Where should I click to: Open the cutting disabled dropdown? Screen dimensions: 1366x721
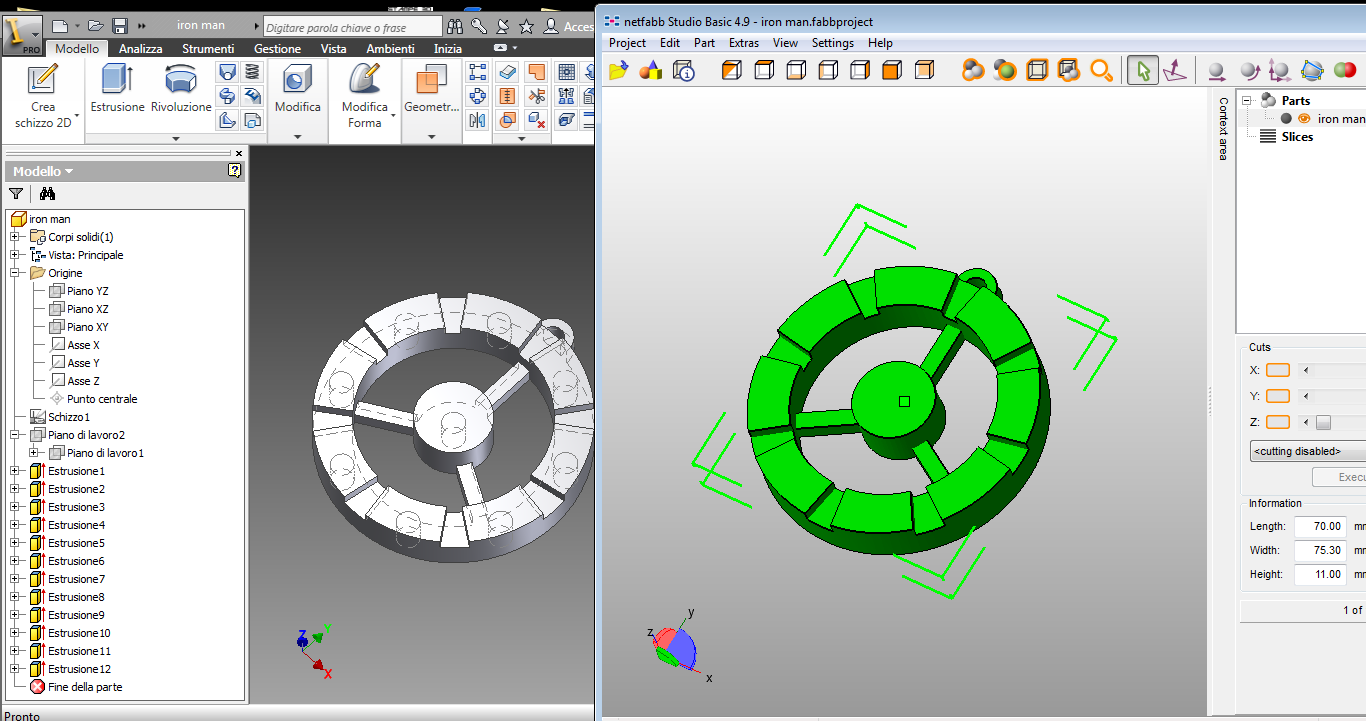1307,451
